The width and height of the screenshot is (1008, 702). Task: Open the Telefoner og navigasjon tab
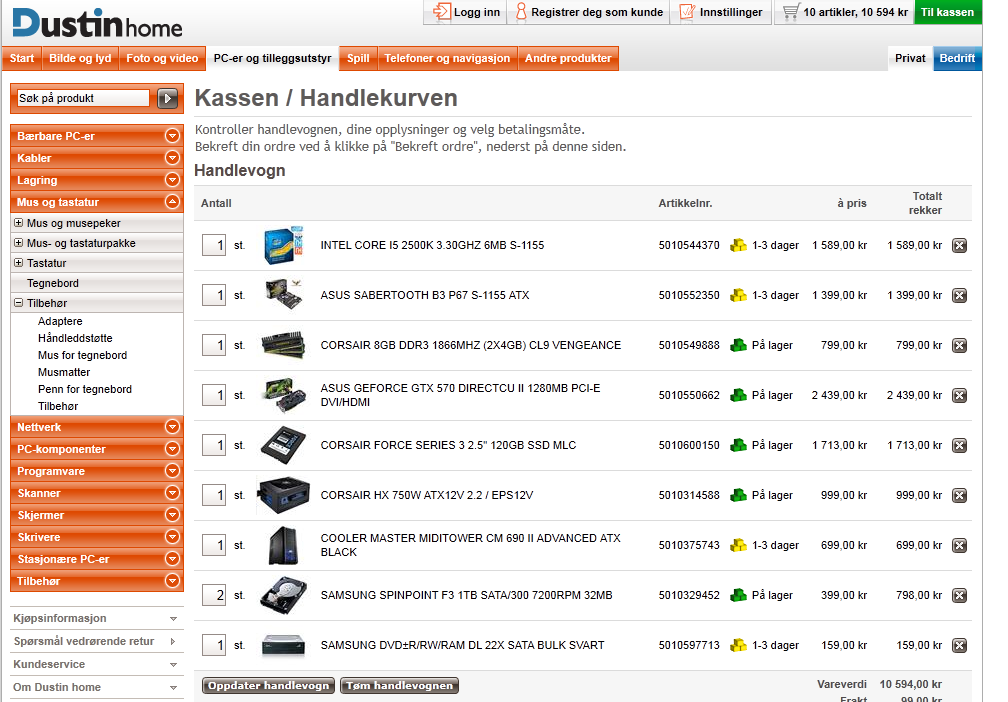click(x=447, y=58)
